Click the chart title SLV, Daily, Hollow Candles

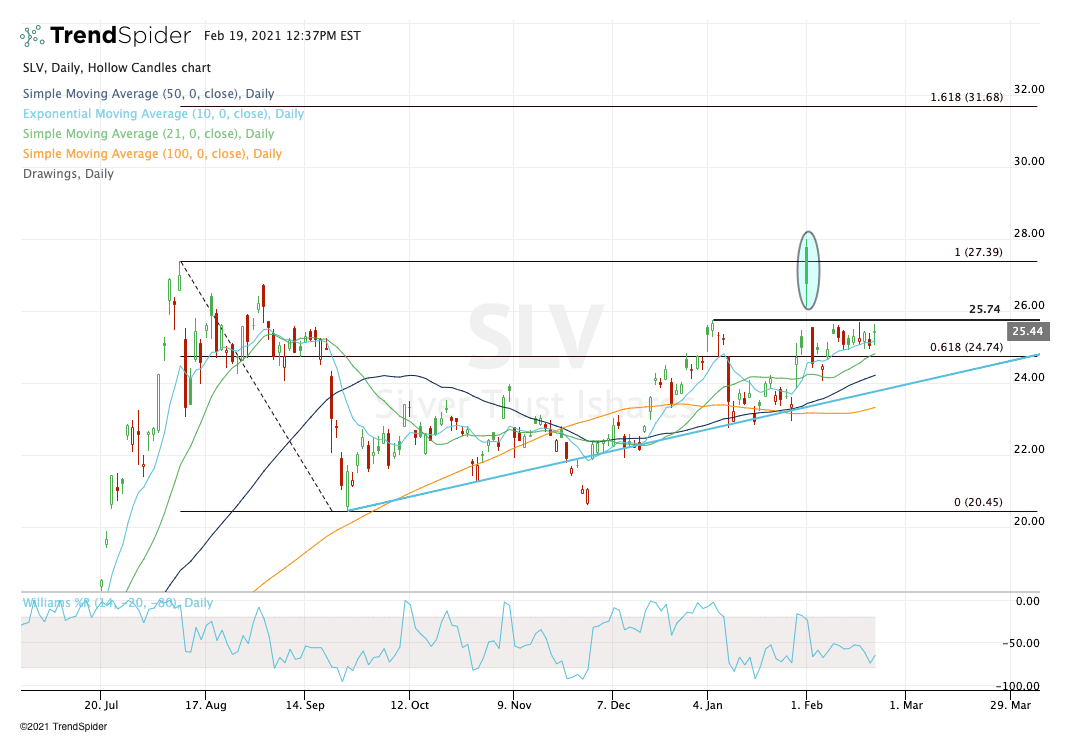point(116,68)
